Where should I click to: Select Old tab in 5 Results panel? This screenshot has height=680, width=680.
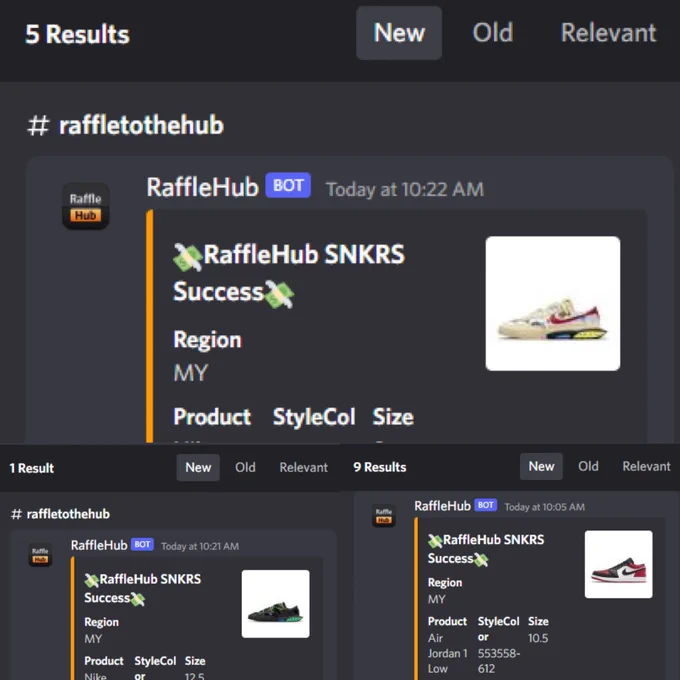click(x=493, y=33)
